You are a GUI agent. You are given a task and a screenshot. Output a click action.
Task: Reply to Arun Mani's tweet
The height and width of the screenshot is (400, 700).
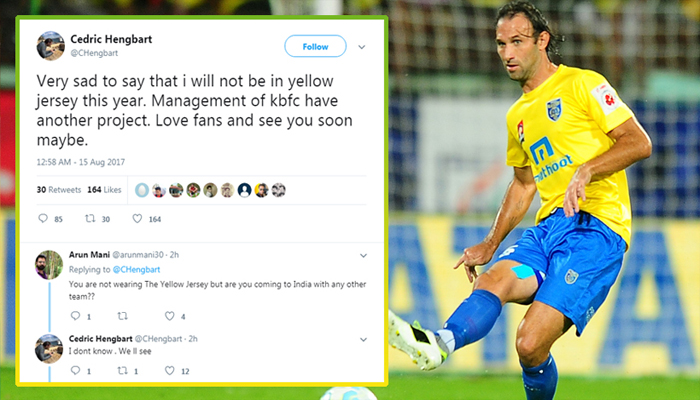click(75, 316)
